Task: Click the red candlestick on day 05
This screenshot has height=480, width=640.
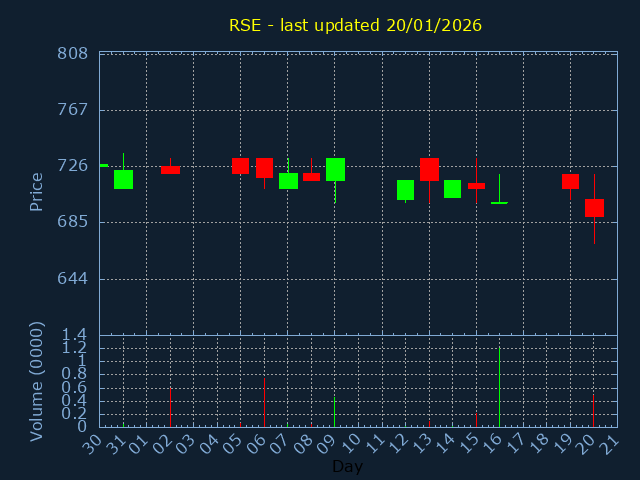Action: tap(240, 166)
